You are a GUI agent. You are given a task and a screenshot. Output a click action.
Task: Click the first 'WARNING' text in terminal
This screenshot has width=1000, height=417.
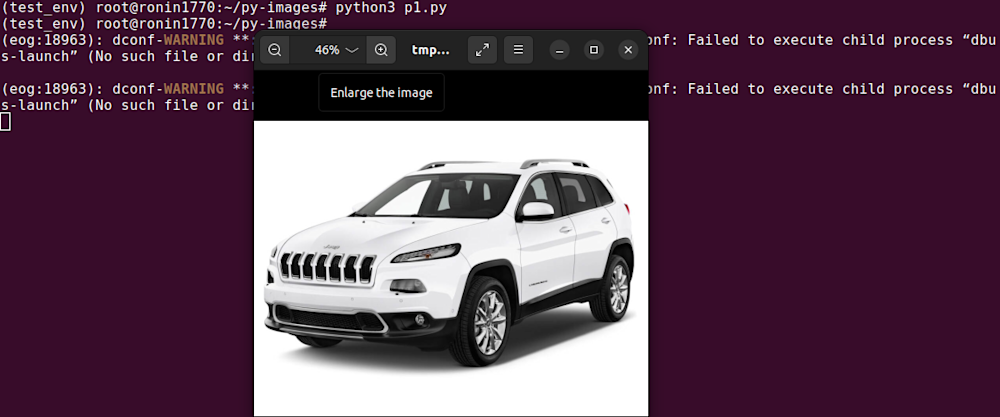click(194, 40)
